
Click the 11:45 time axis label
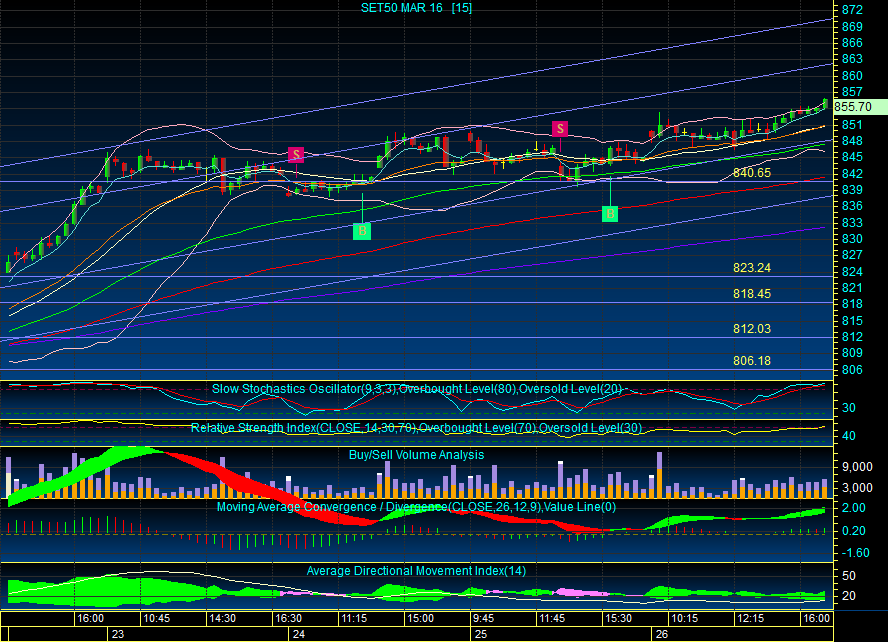click(552, 618)
